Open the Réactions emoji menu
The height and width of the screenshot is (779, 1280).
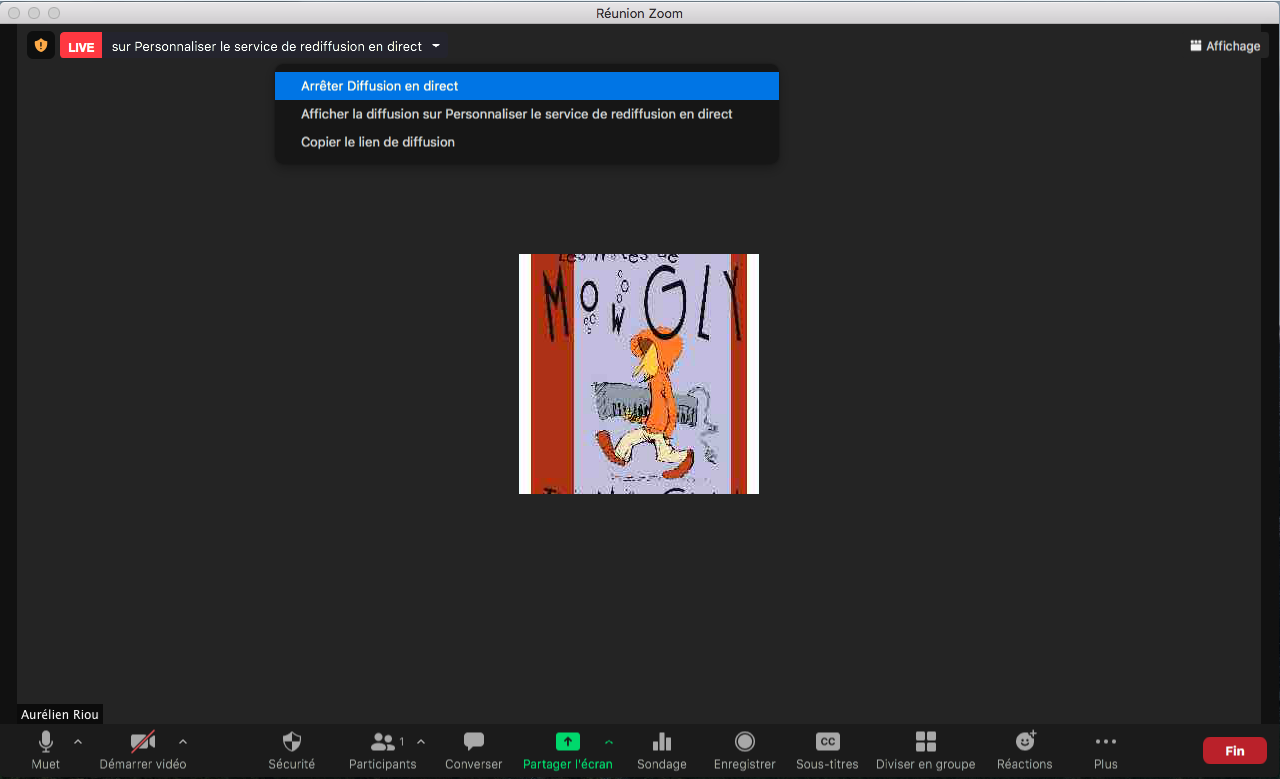click(x=1024, y=742)
